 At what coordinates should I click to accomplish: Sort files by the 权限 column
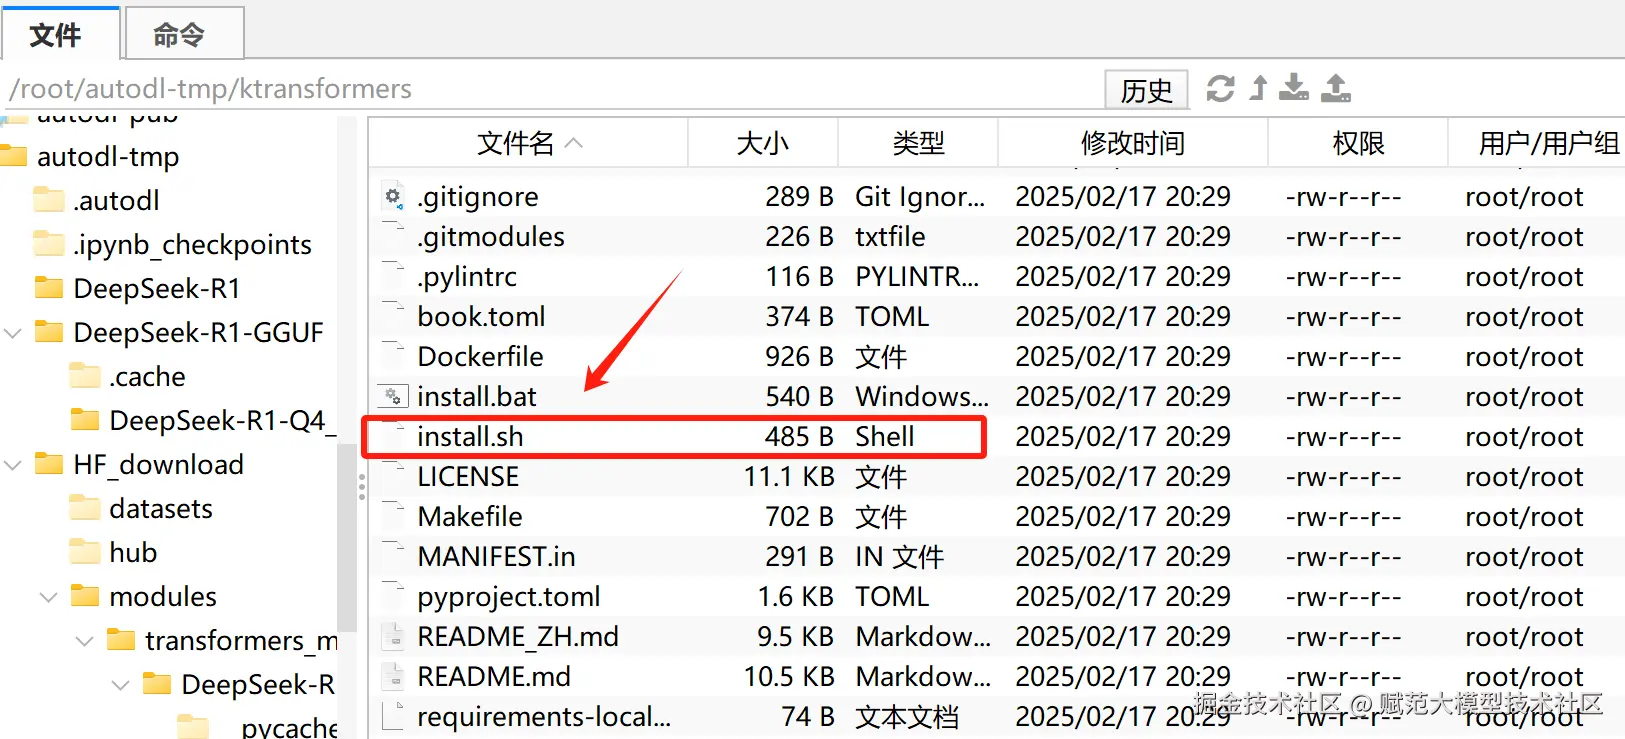[1358, 143]
